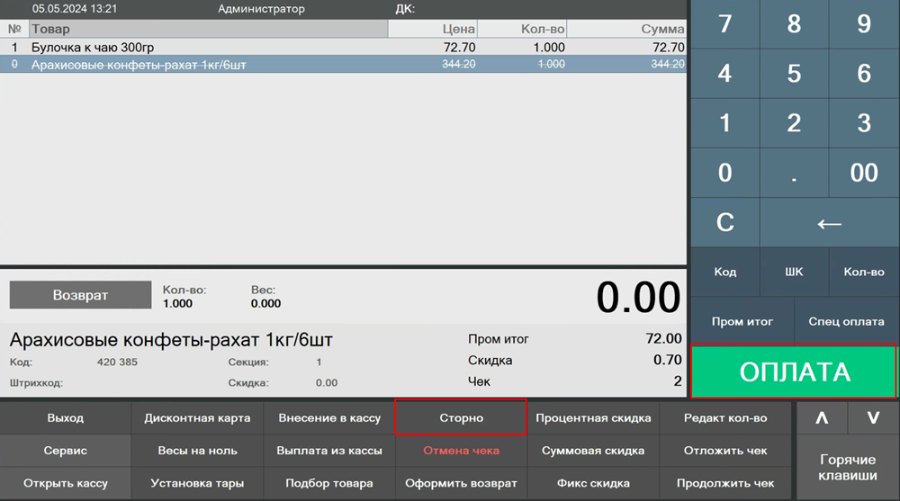Open Подбор товара product search

coord(329,483)
